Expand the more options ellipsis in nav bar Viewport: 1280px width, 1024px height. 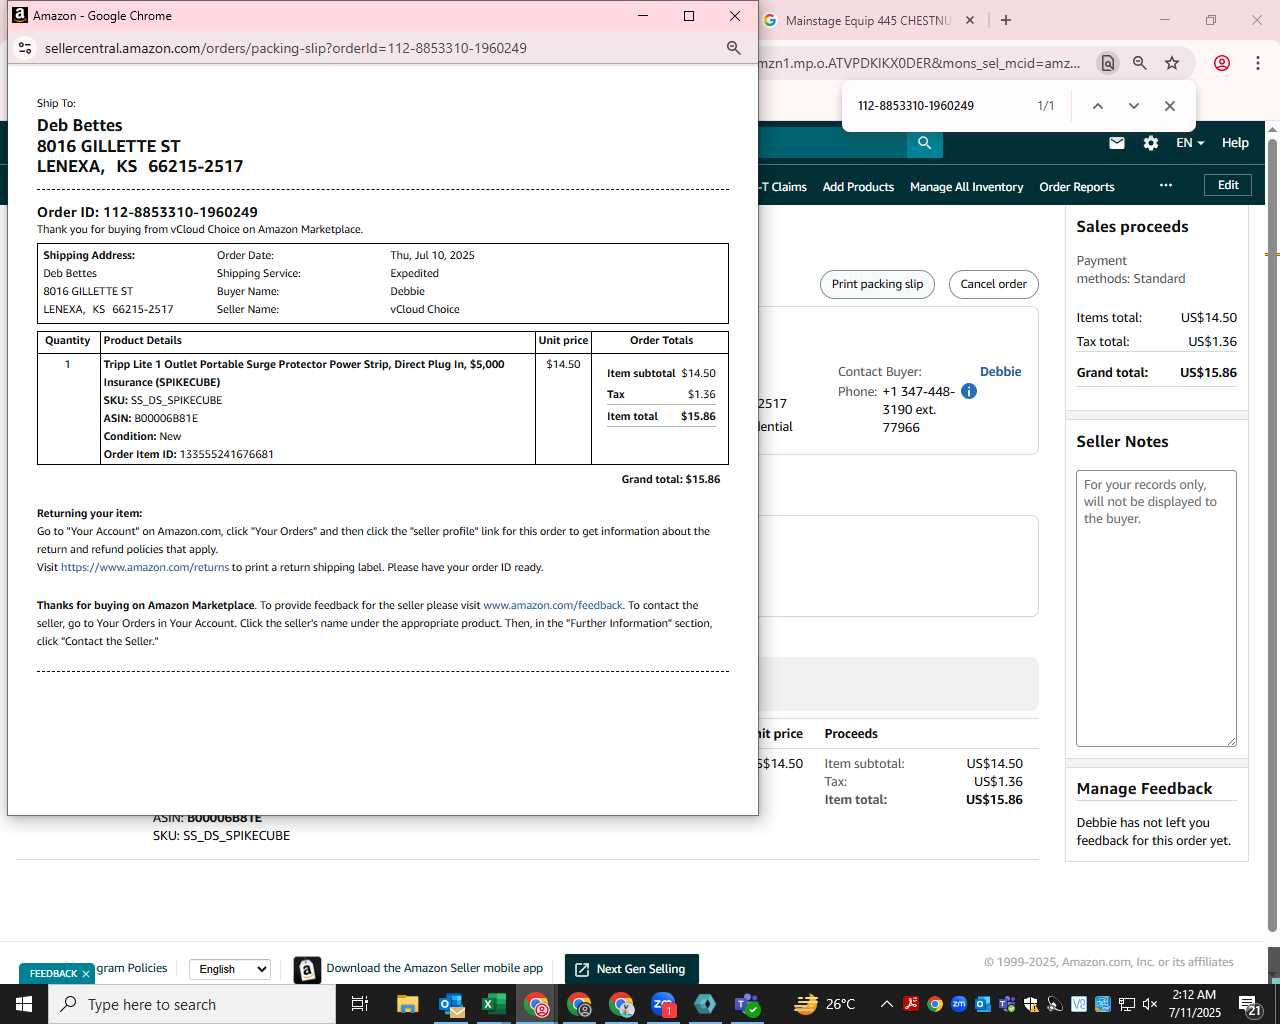[x=1165, y=185]
